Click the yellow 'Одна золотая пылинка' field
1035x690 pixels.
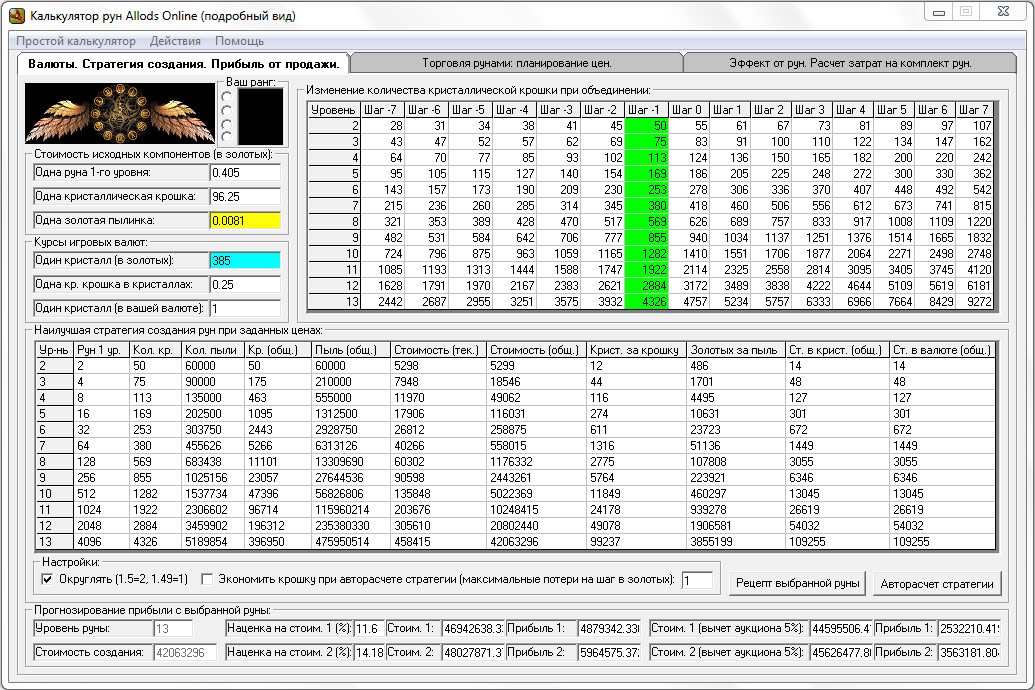245,221
